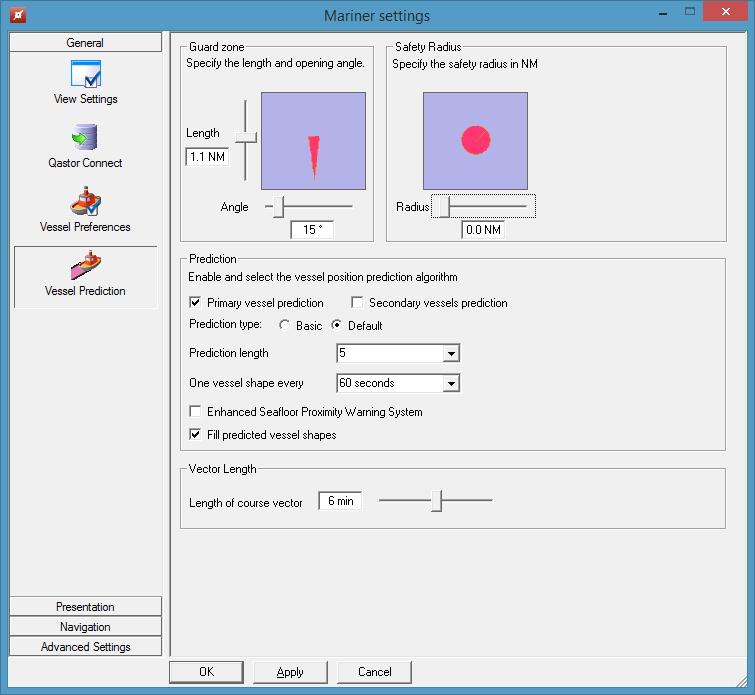Click the guard zone preview image
Screen dimensions: 755x695
click(313, 141)
